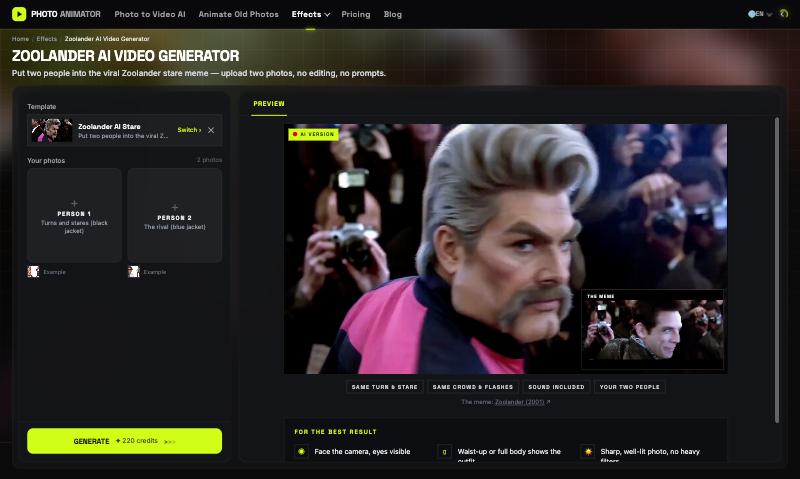Open the Zoolander (2001) meme link
The image size is (800, 479).
[x=520, y=402]
